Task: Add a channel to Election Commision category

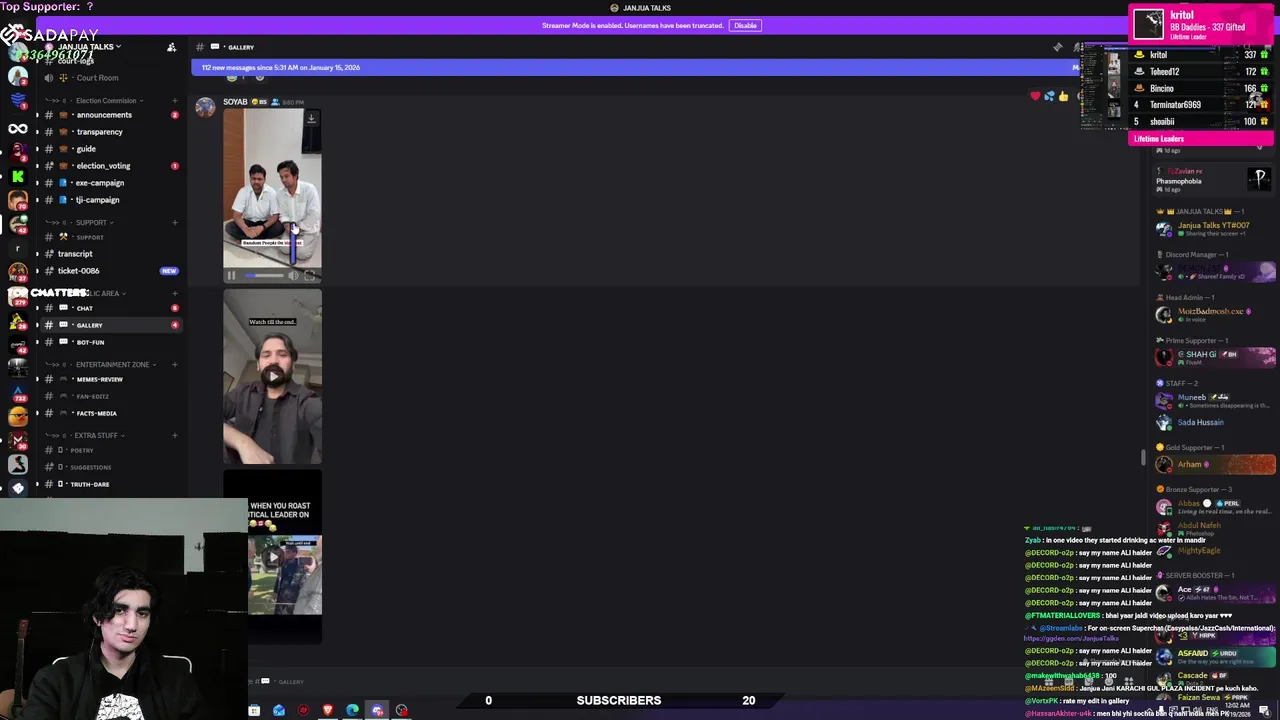Action: [x=175, y=100]
